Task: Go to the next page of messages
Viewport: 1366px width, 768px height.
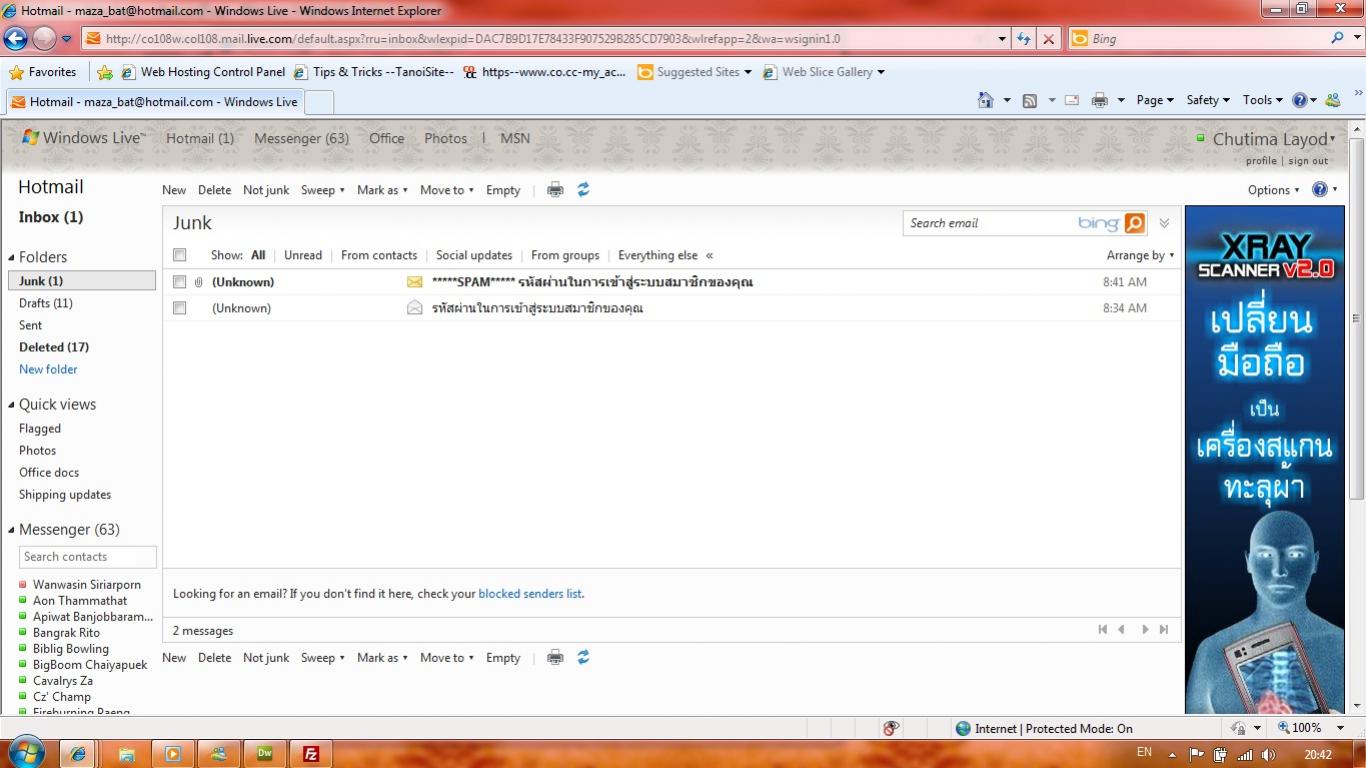Action: [x=1145, y=630]
